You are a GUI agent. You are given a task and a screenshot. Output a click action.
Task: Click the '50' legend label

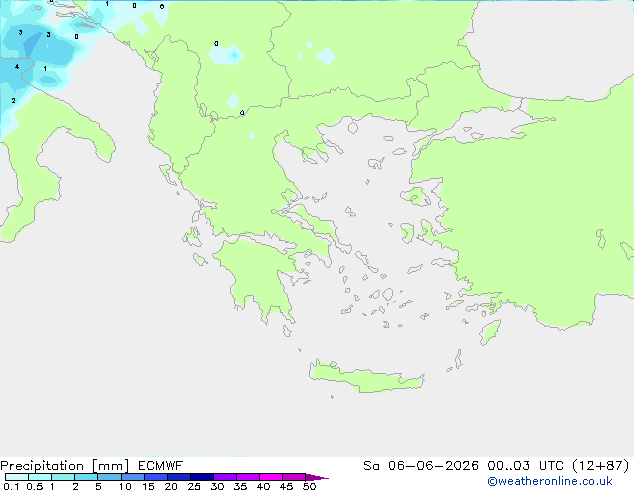coord(309,486)
